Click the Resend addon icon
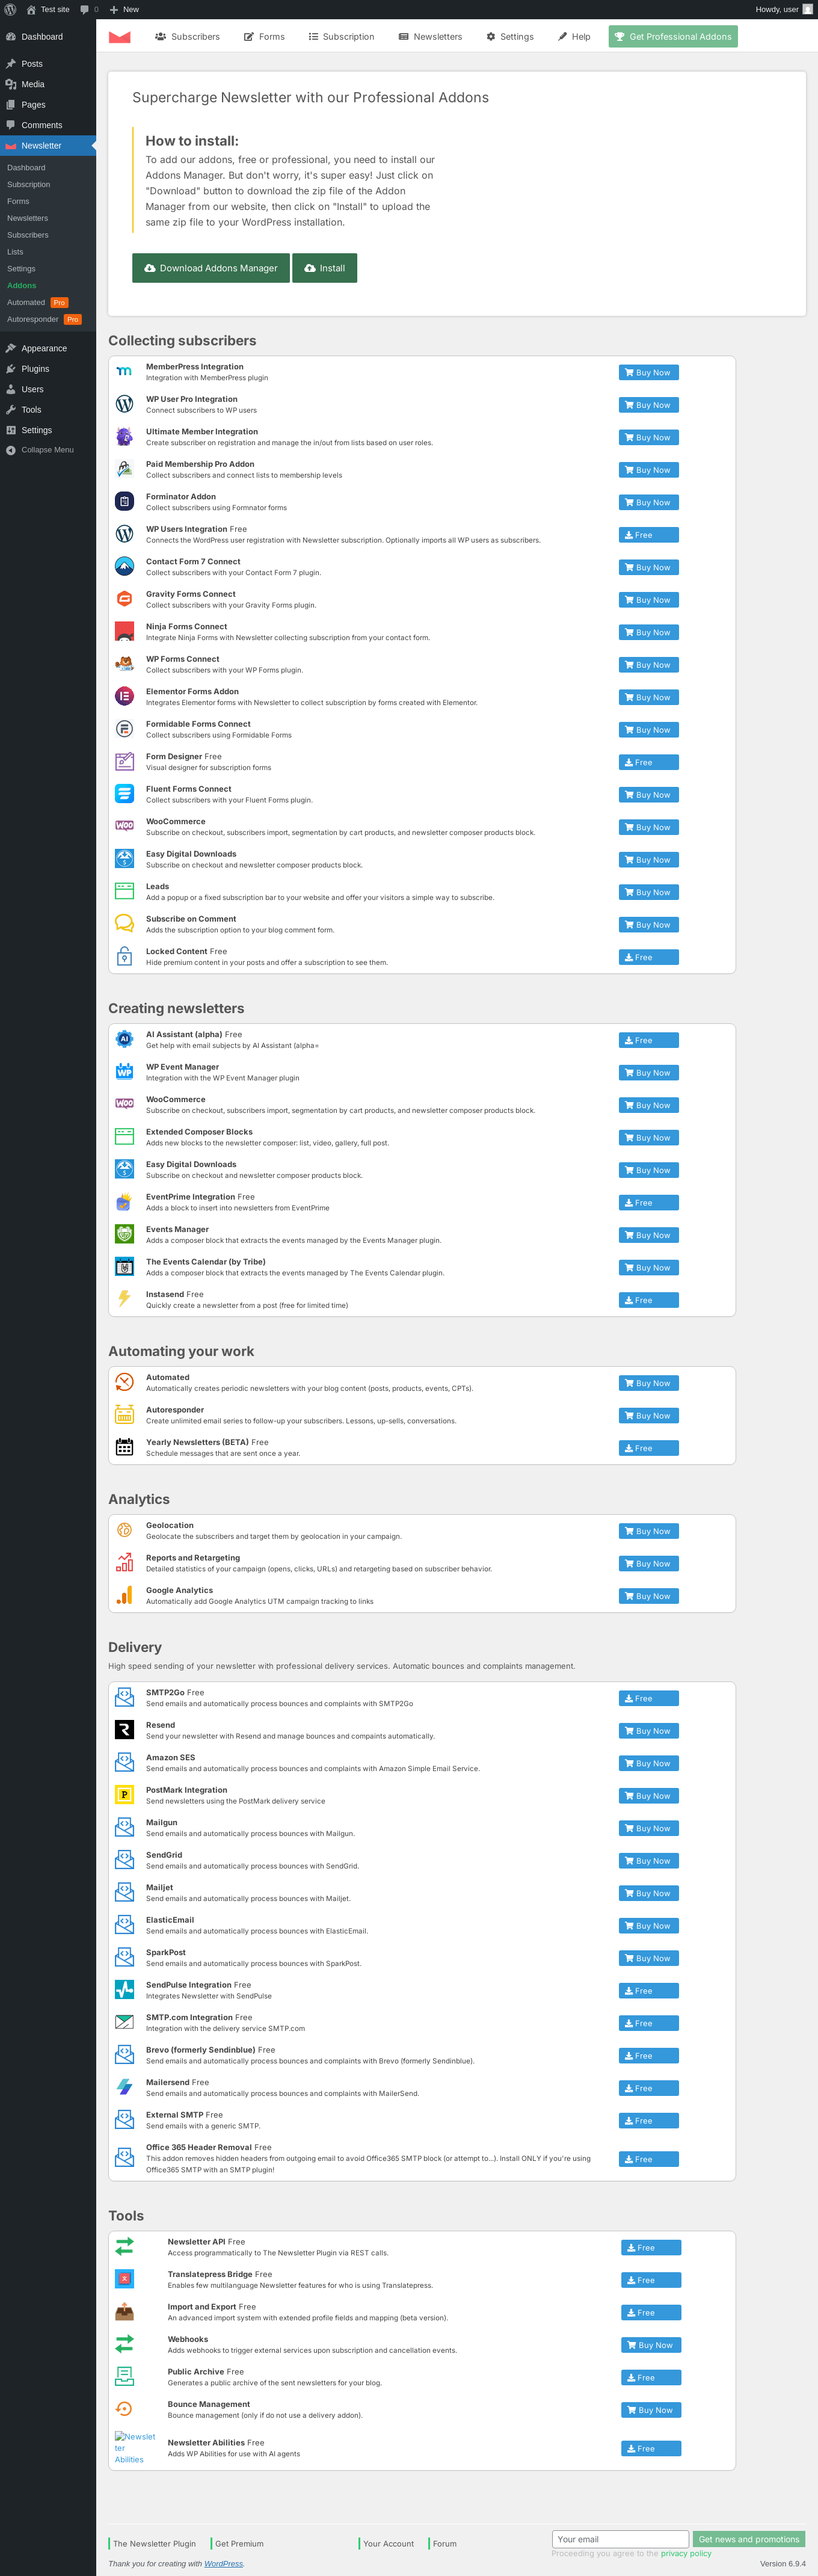This screenshot has height=2576, width=818. coord(124,1730)
